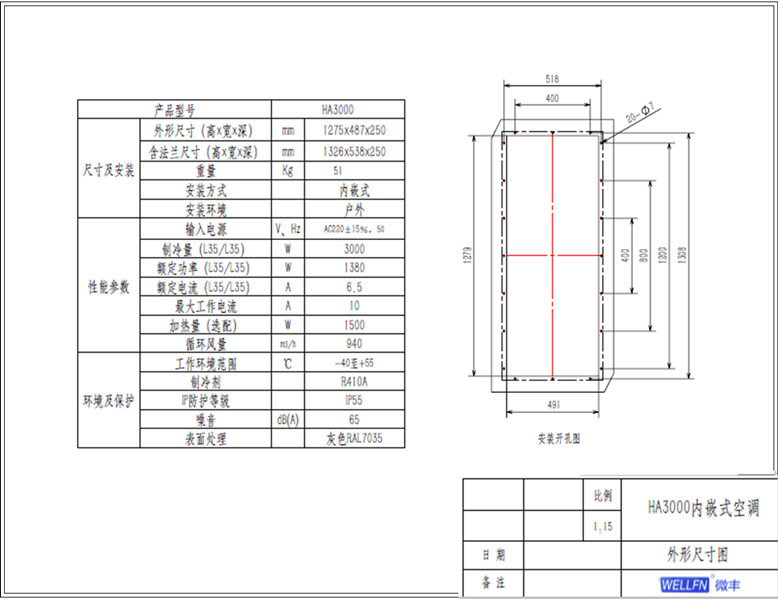This screenshot has width=778, height=600.
Task: Click the 外形尺寸图 drawing name cell
Action: click(x=698, y=554)
